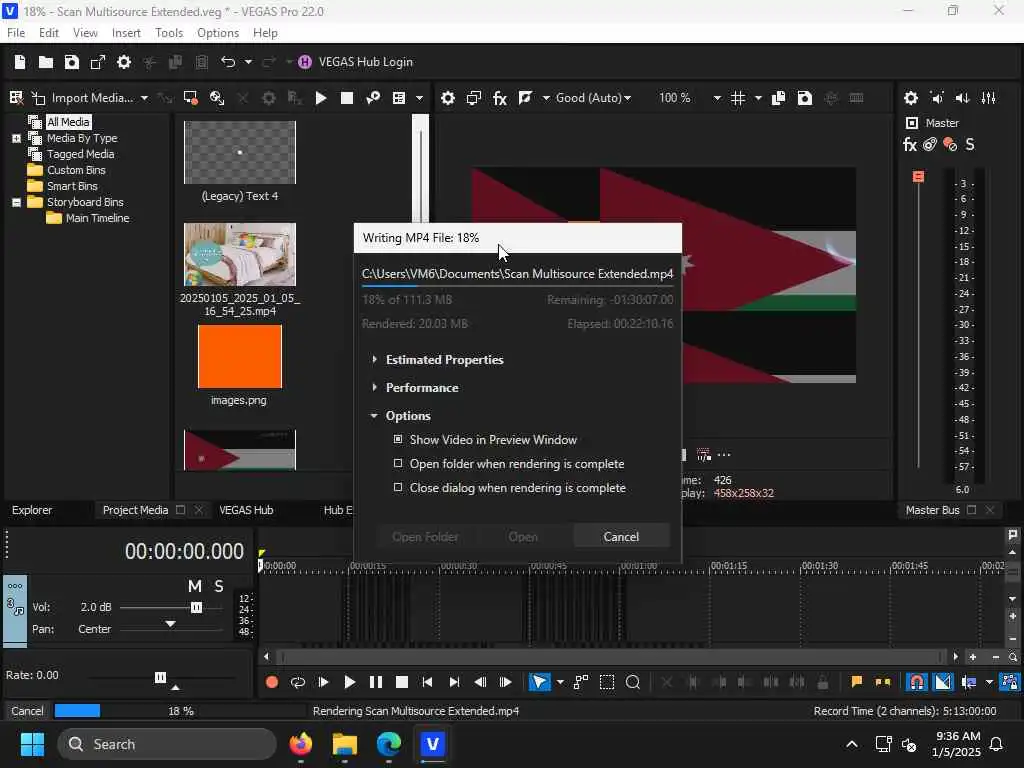Open VEGAS Hub Login

click(x=356, y=62)
